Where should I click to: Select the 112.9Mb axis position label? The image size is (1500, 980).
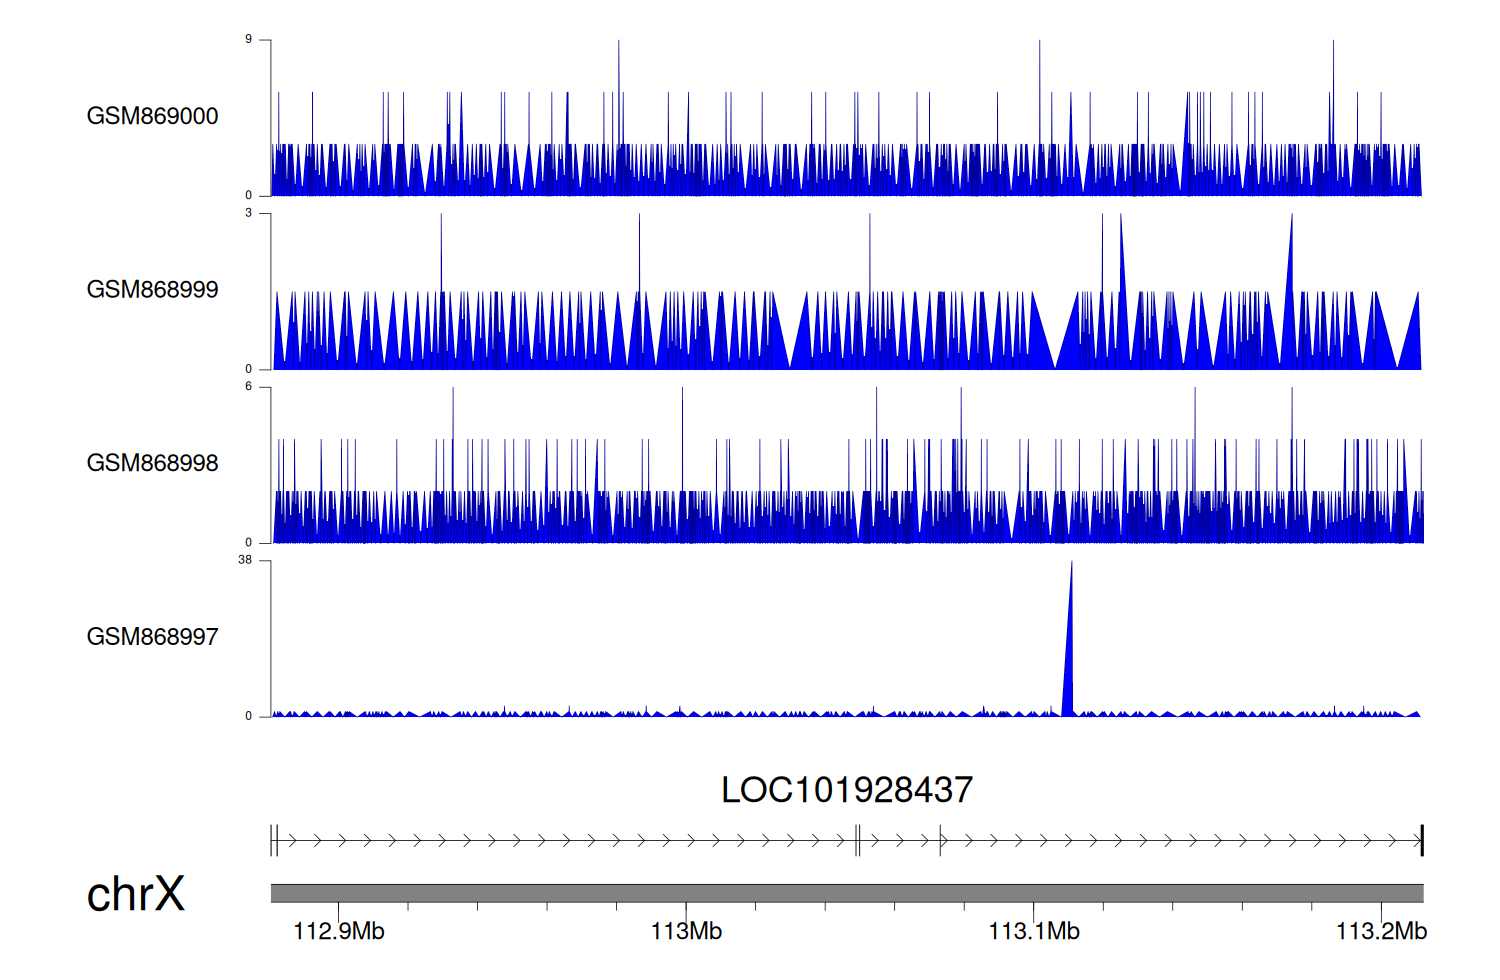338,932
